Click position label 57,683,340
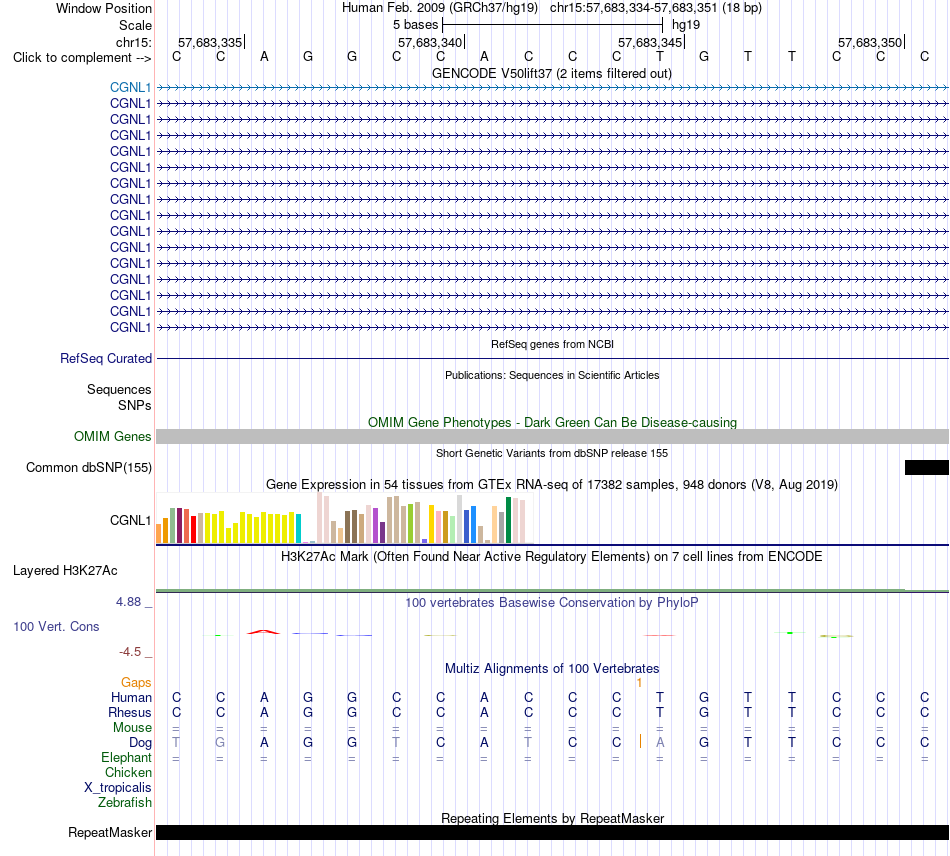Image resolution: width=950 pixels, height=856 pixels. click(x=430, y=42)
